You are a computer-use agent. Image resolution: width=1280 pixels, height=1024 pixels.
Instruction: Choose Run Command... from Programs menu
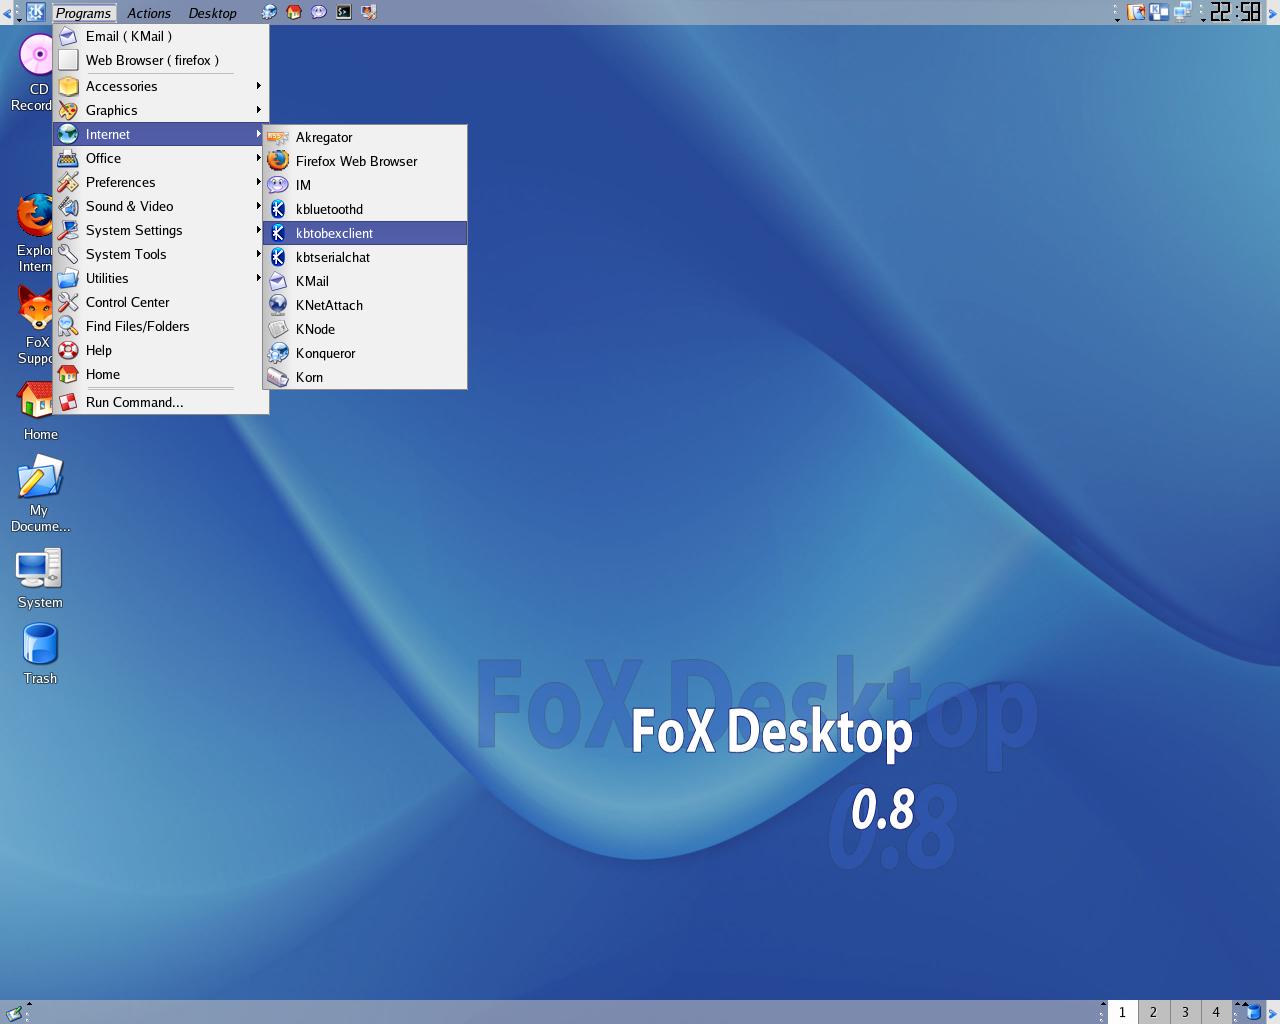click(161, 402)
